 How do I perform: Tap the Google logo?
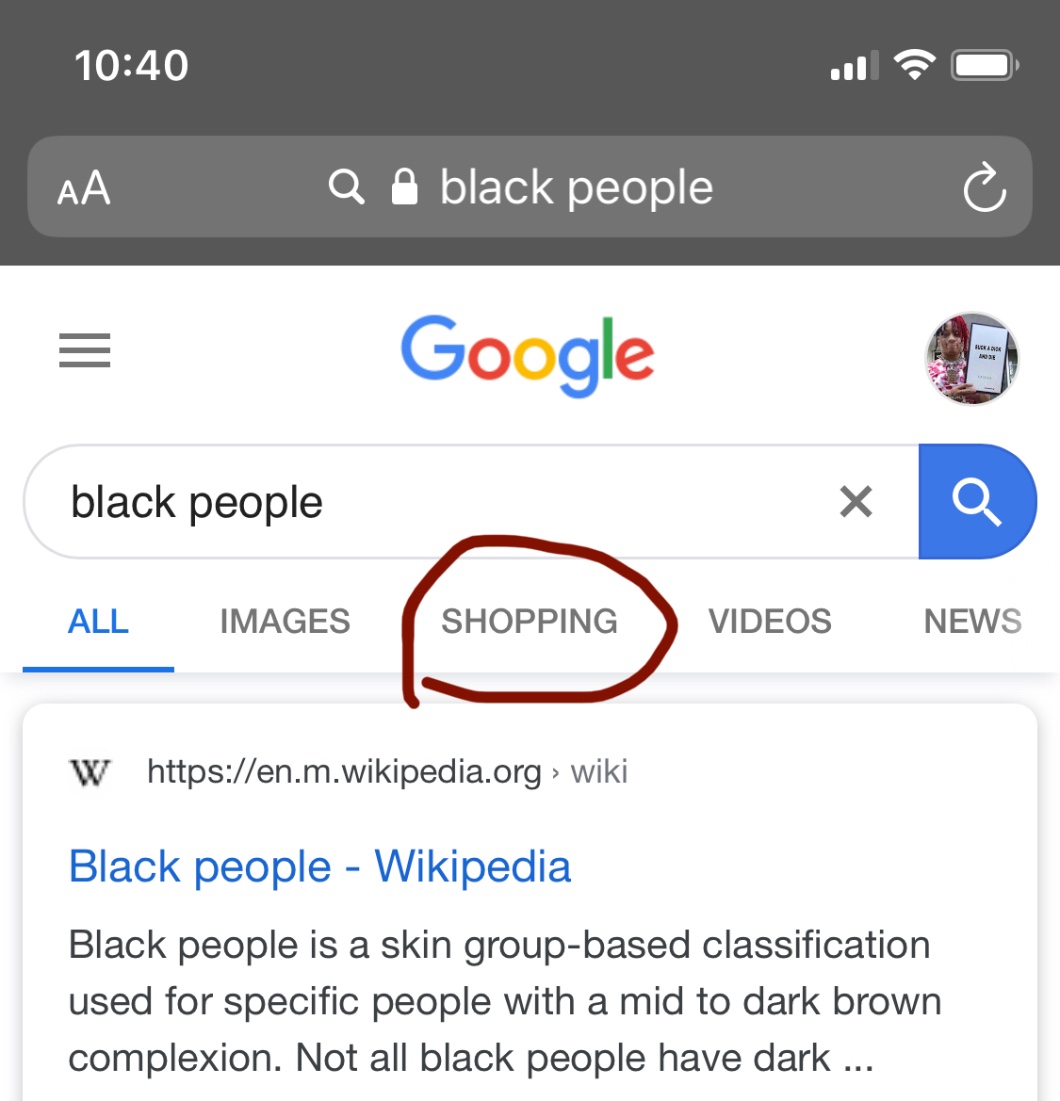click(x=528, y=355)
